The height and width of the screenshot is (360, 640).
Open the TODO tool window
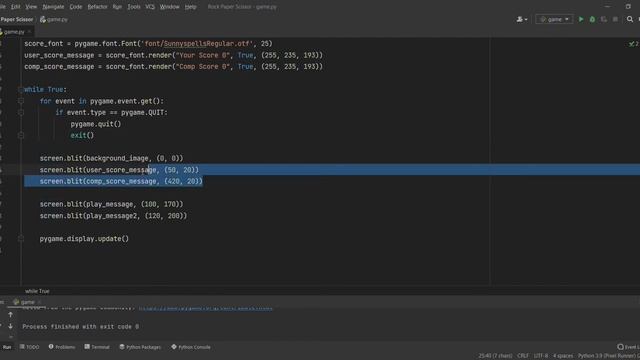tap(29, 347)
